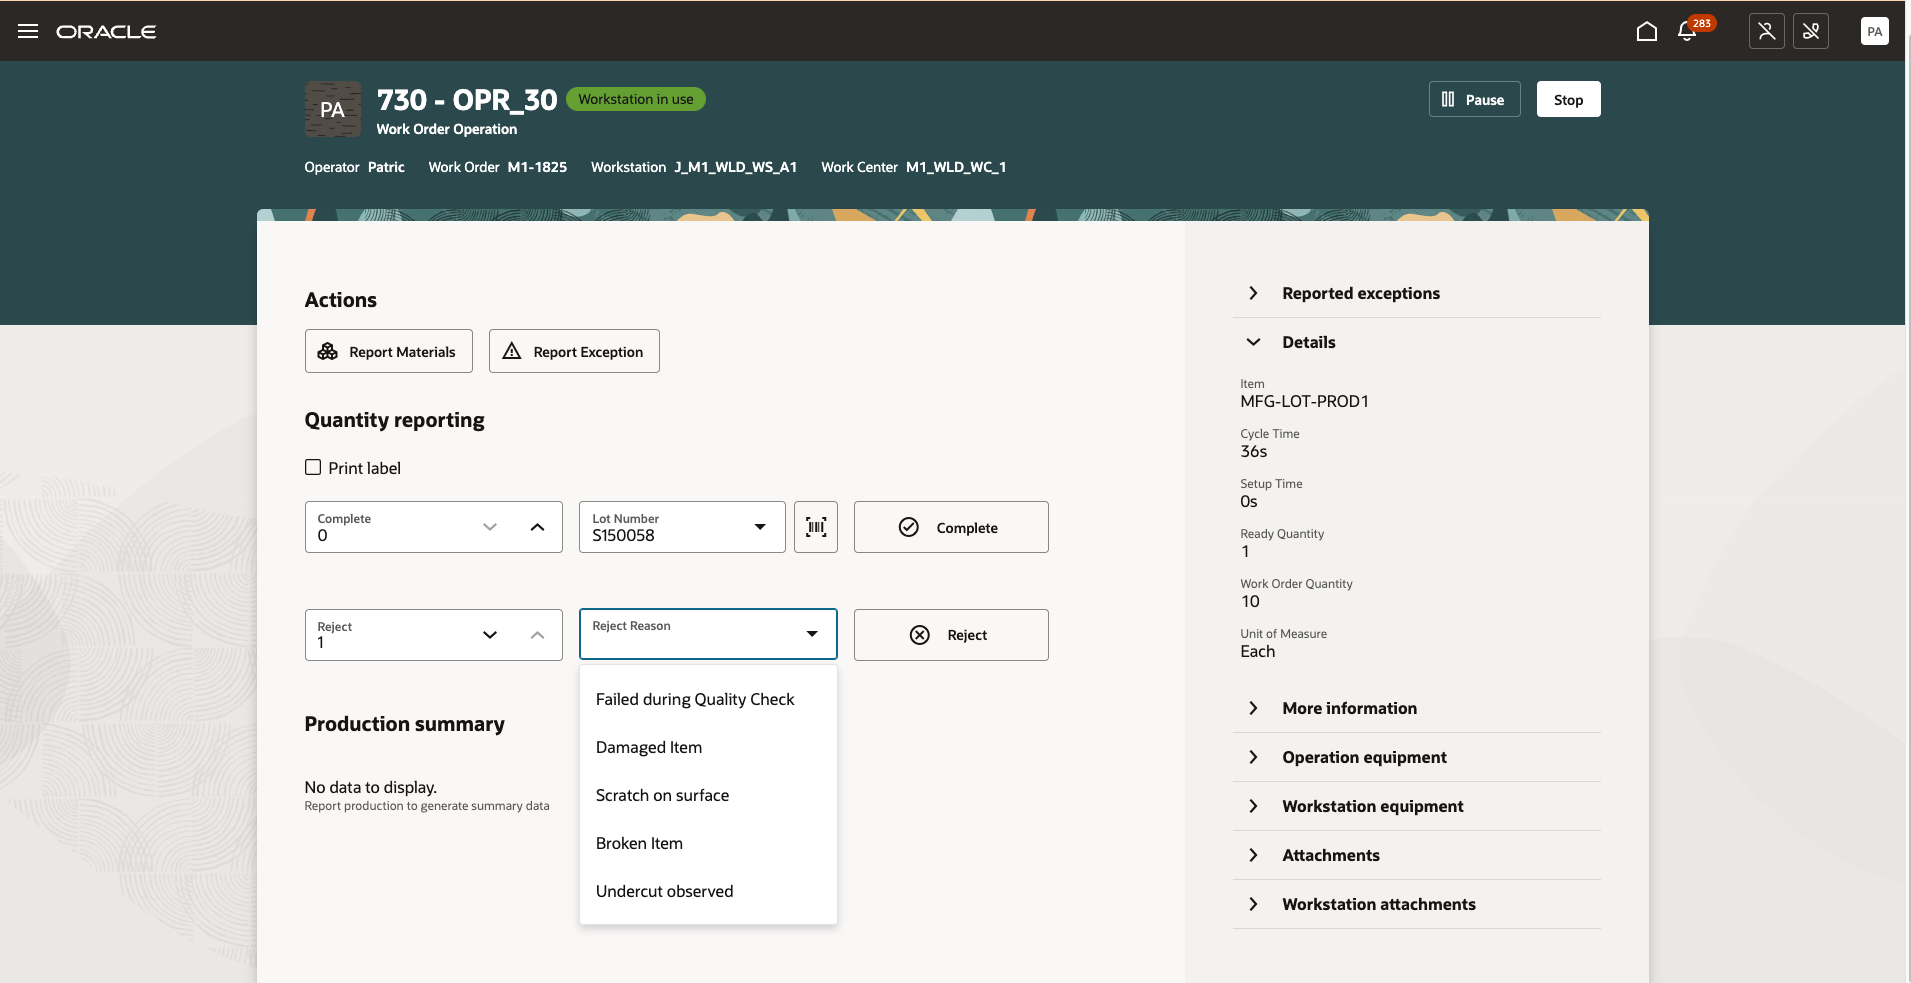1911x983 pixels.
Task: Increase Complete quantity with up chevron
Action: pyautogui.click(x=538, y=527)
